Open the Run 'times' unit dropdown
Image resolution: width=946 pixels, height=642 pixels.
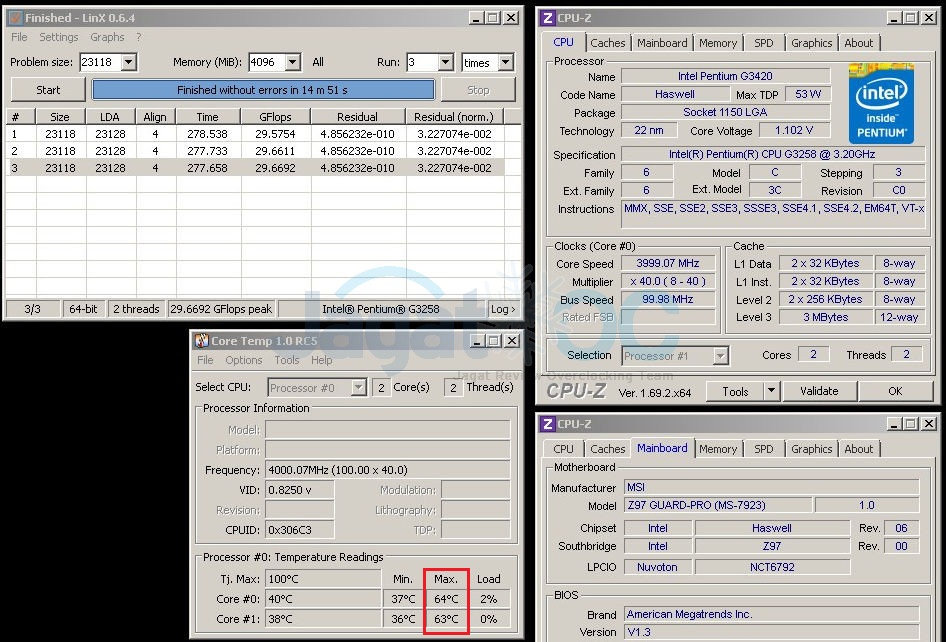tap(505, 63)
